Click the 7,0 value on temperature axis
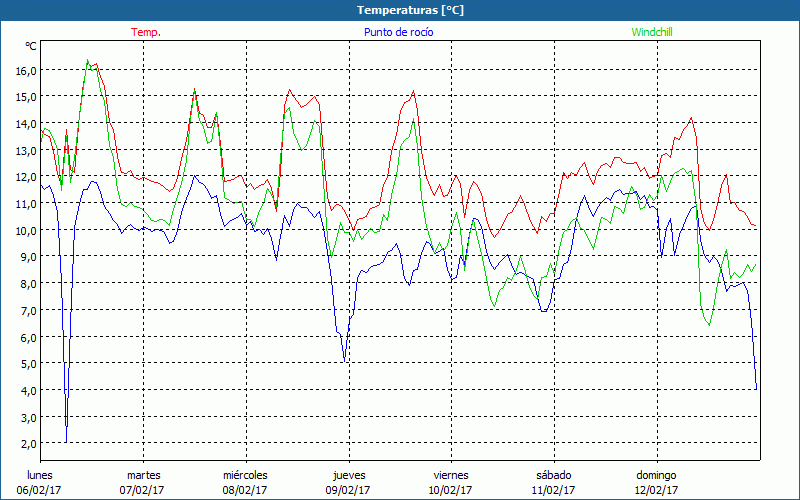800x500 pixels. pos(27,310)
